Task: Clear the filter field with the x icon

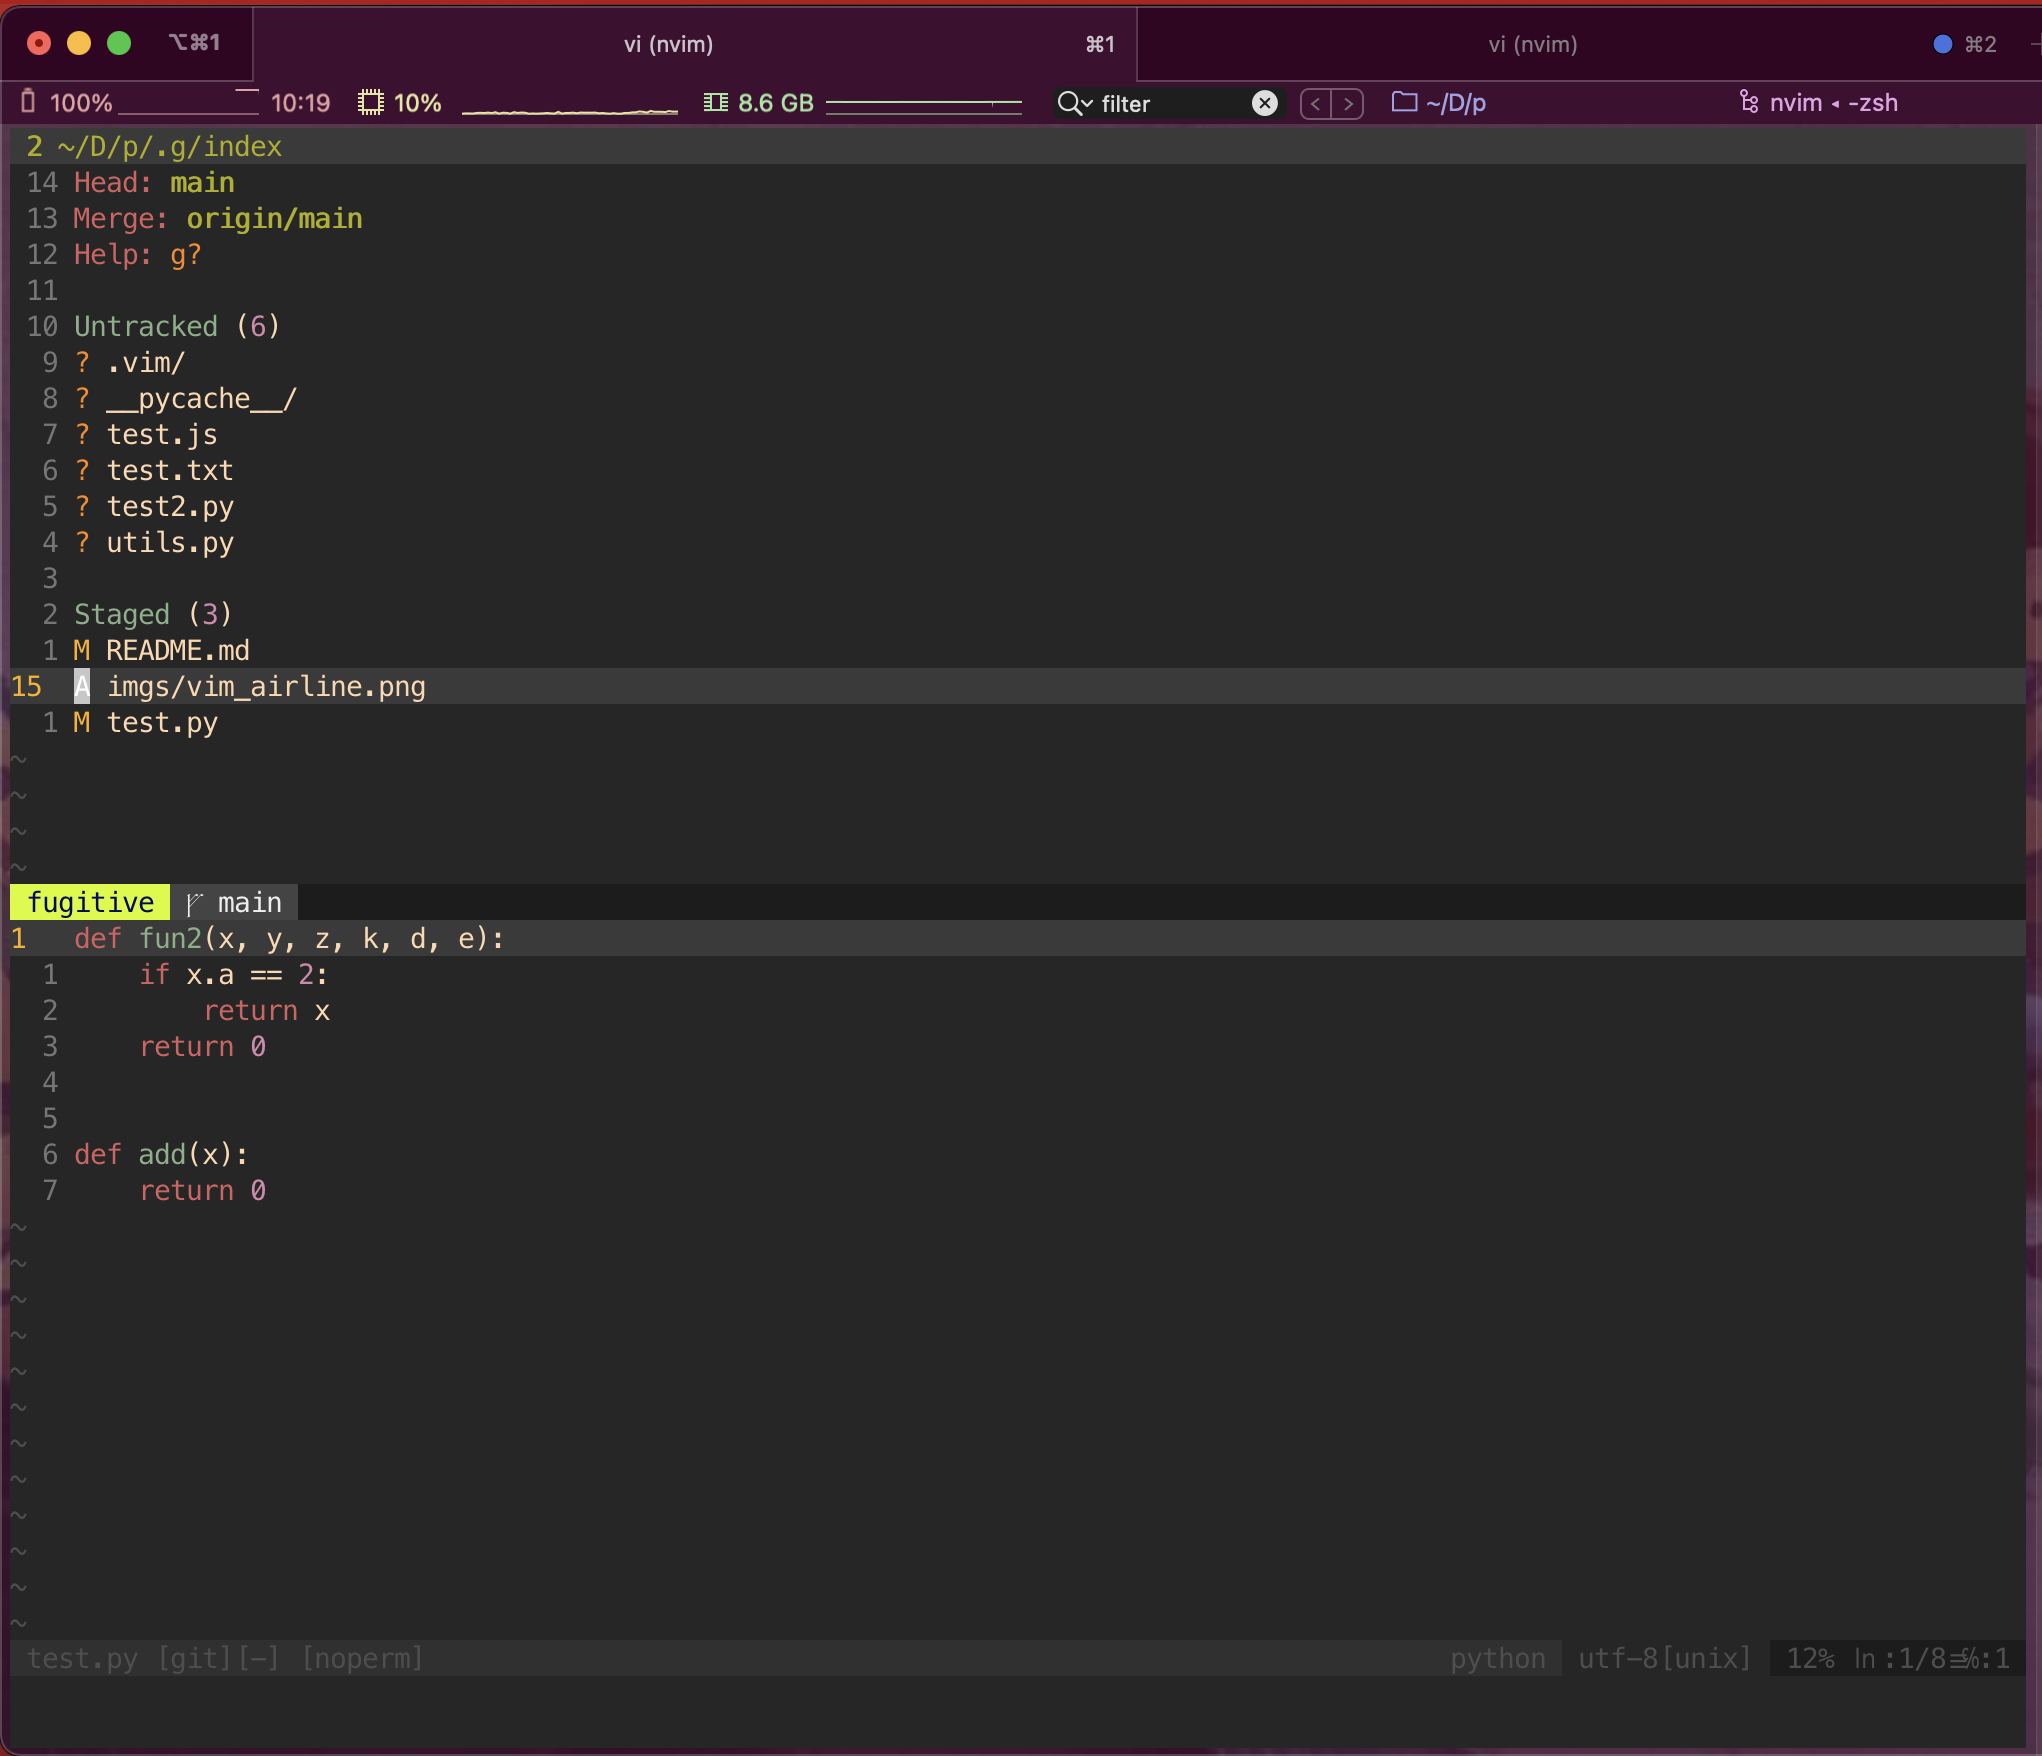Action: click(x=1265, y=103)
